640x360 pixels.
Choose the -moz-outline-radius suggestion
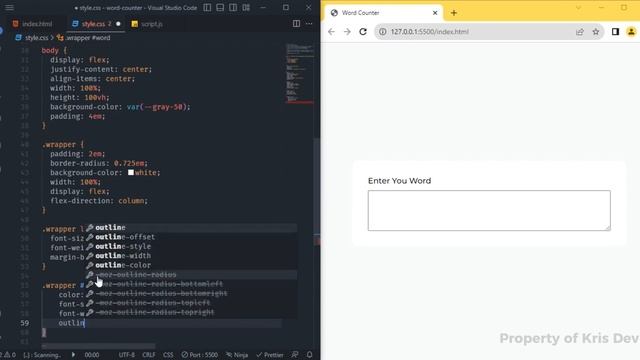pyautogui.click(x=191, y=274)
